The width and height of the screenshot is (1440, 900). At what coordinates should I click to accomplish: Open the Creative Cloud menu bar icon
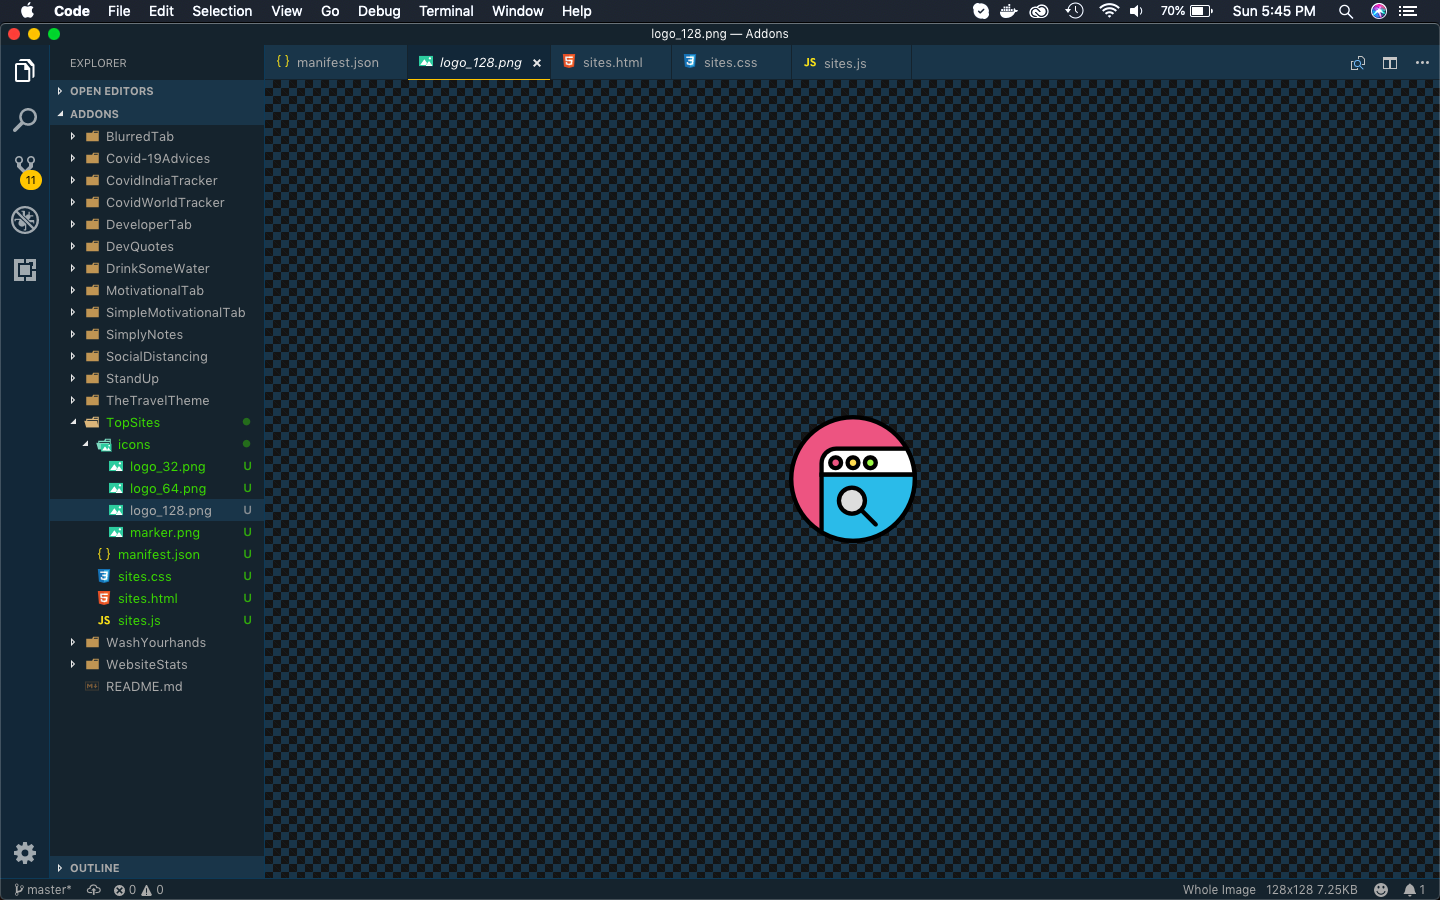[x=1039, y=11]
